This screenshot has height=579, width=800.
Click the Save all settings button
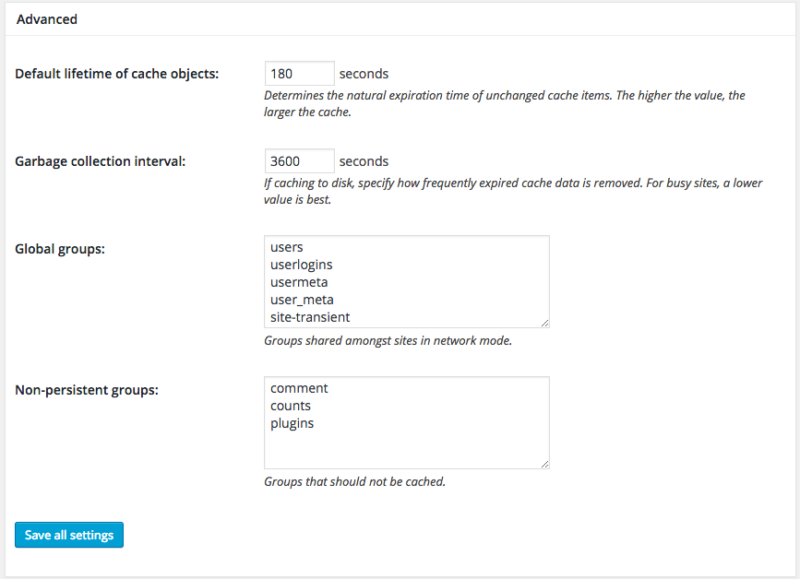coord(68,534)
